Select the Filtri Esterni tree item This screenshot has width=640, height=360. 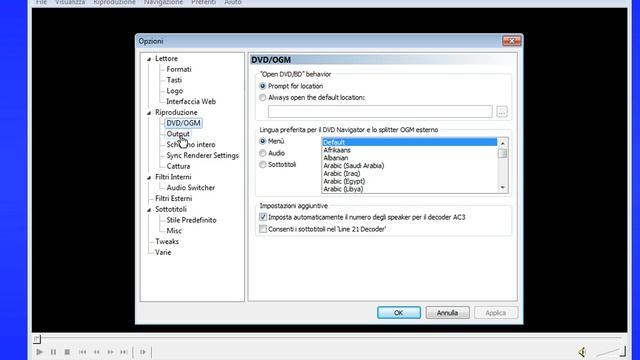[173, 198]
